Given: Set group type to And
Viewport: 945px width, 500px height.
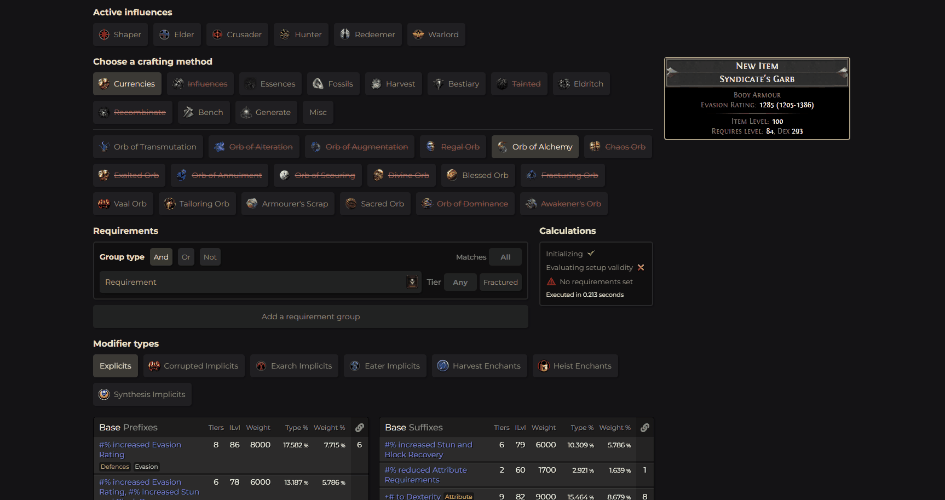Looking at the screenshot, I should click(x=161, y=257).
